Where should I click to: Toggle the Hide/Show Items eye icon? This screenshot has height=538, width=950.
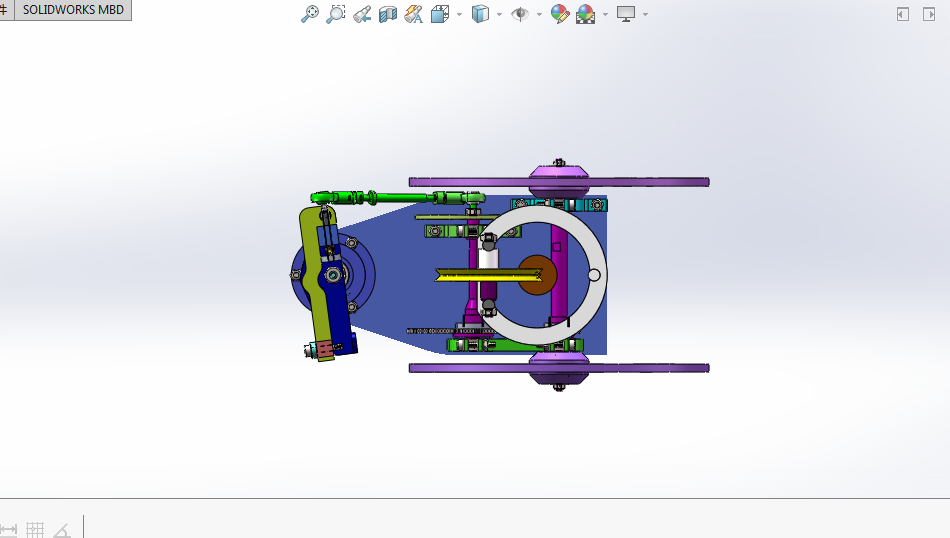coord(520,14)
